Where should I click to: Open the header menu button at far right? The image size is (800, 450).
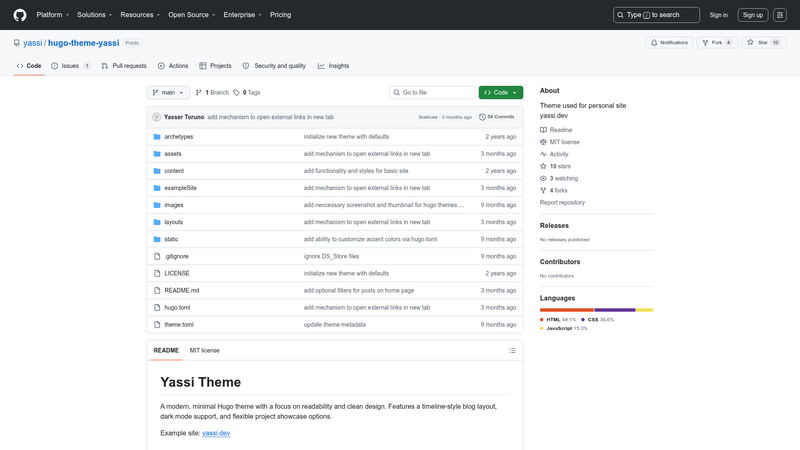tap(780, 15)
